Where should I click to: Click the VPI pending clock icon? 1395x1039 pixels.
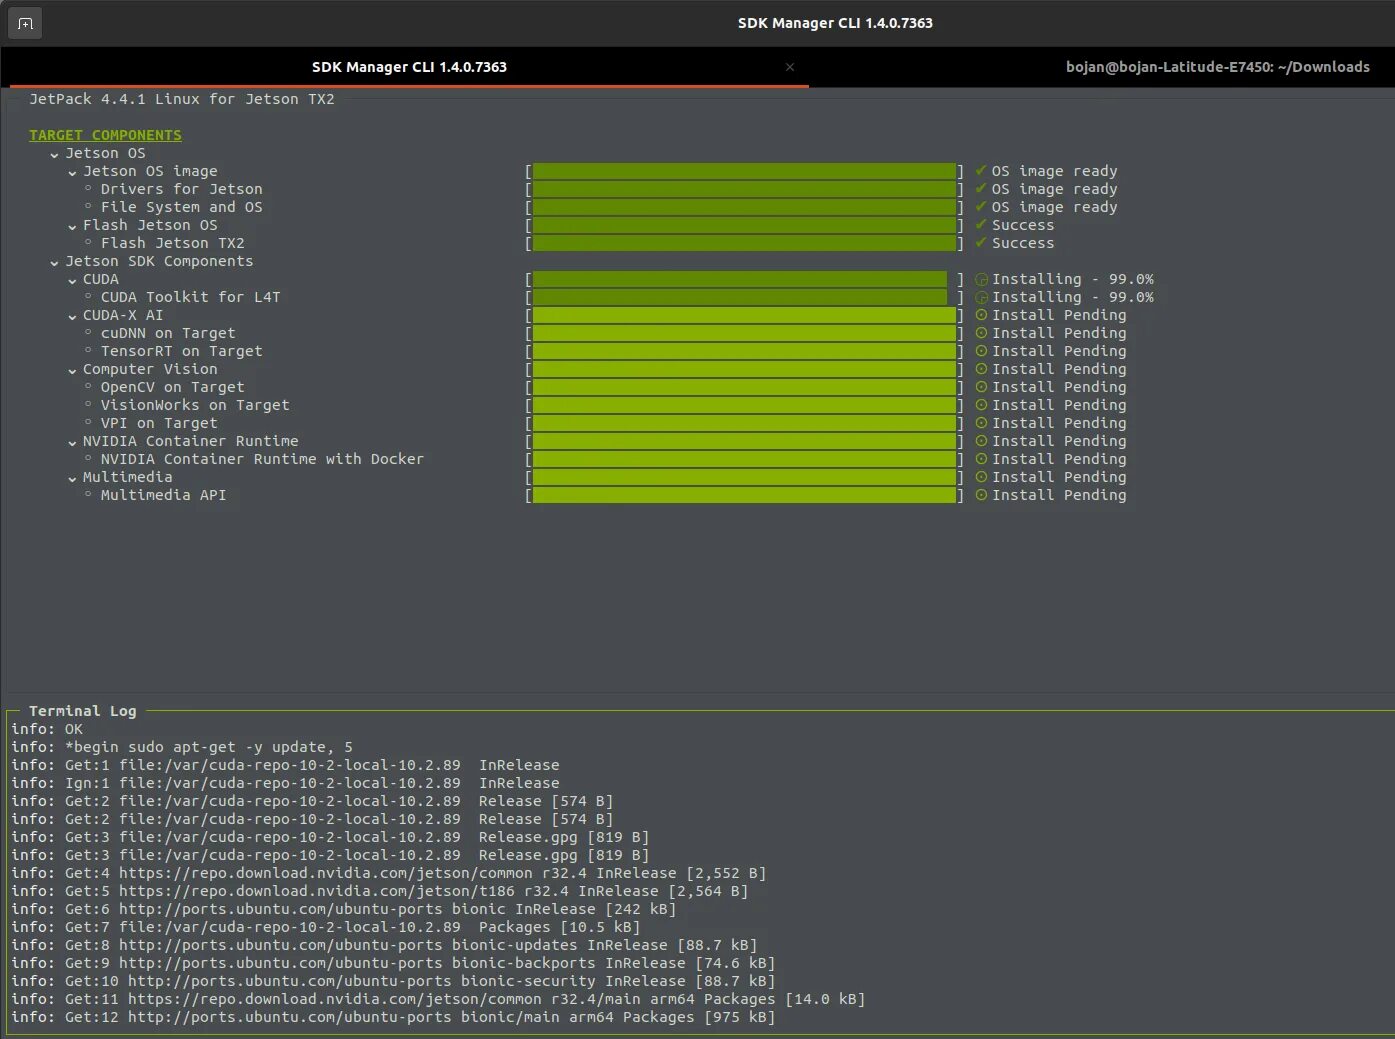point(981,423)
